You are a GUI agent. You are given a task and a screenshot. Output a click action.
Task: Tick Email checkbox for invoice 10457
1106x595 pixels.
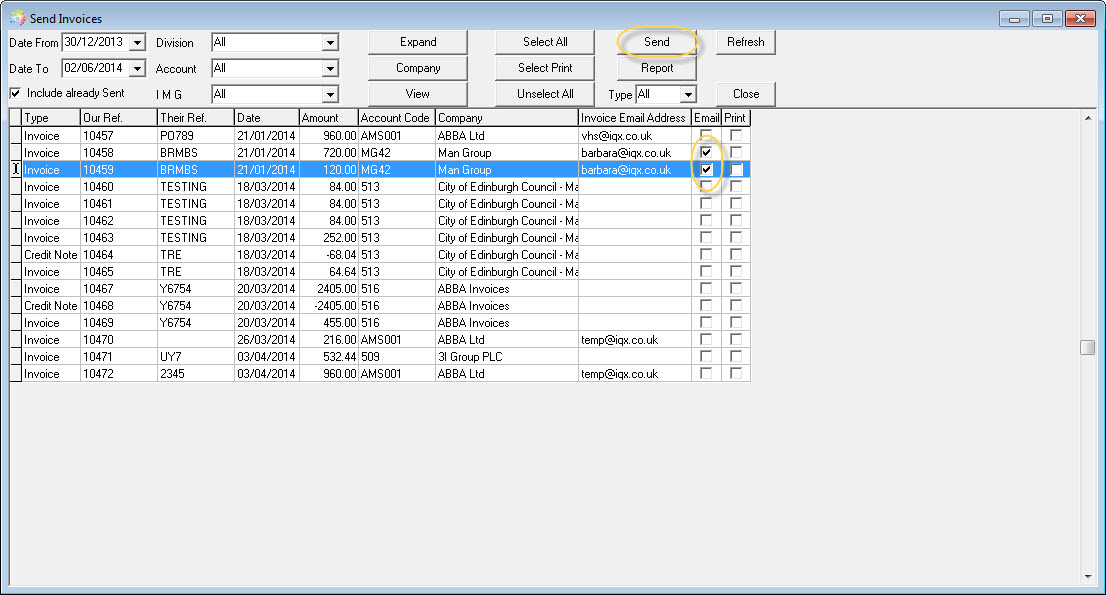click(x=706, y=135)
